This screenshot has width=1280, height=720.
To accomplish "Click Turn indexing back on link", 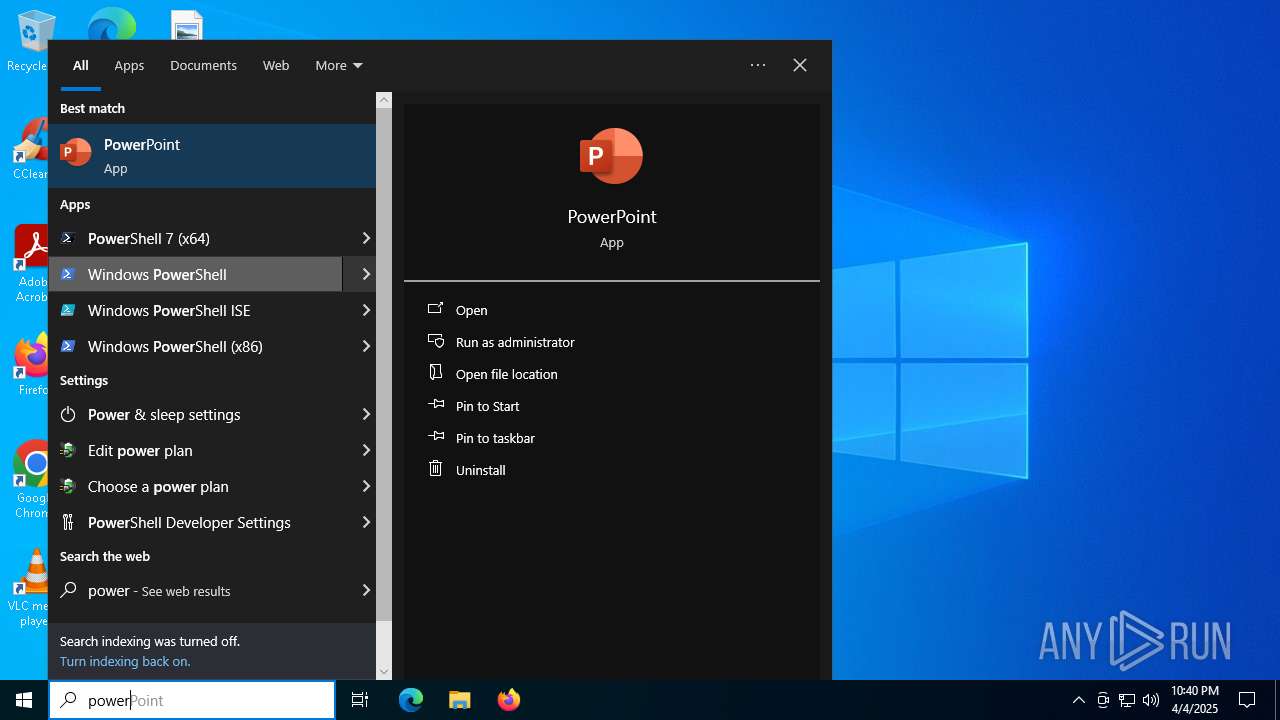I will coord(125,661).
